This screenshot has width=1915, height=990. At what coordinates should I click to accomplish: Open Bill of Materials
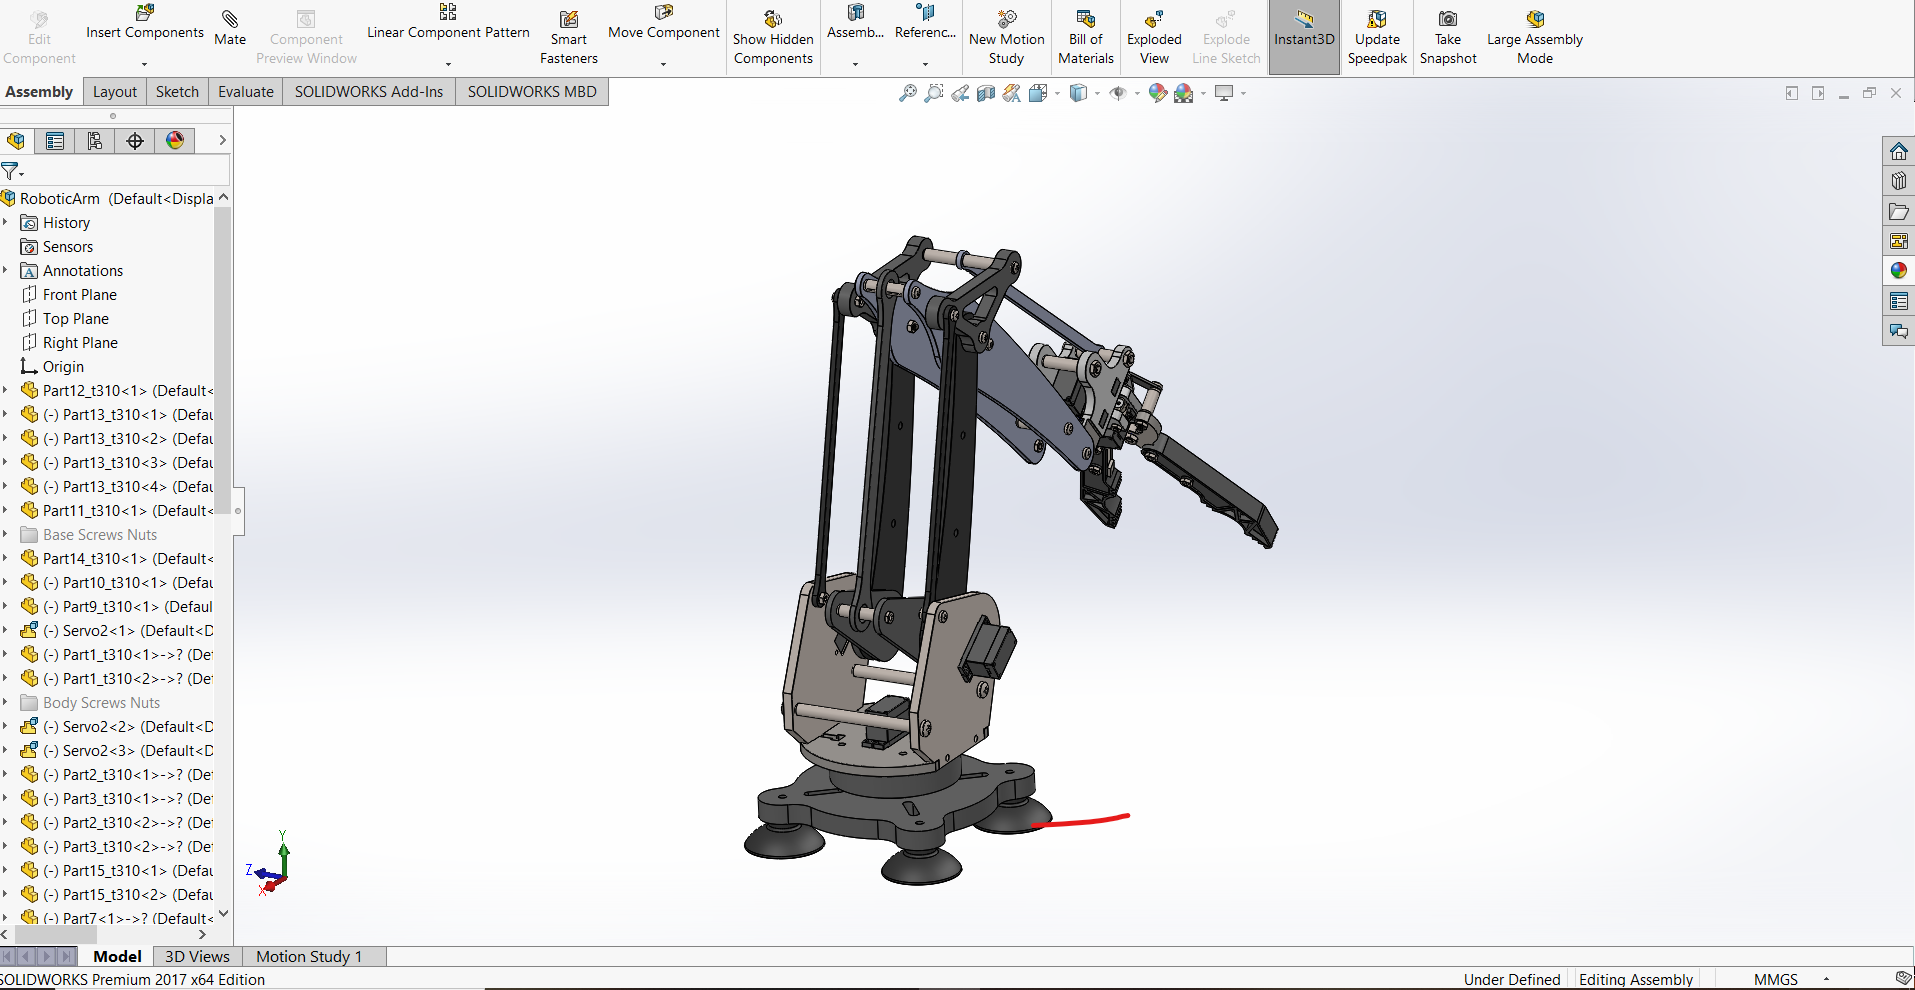coord(1086,38)
